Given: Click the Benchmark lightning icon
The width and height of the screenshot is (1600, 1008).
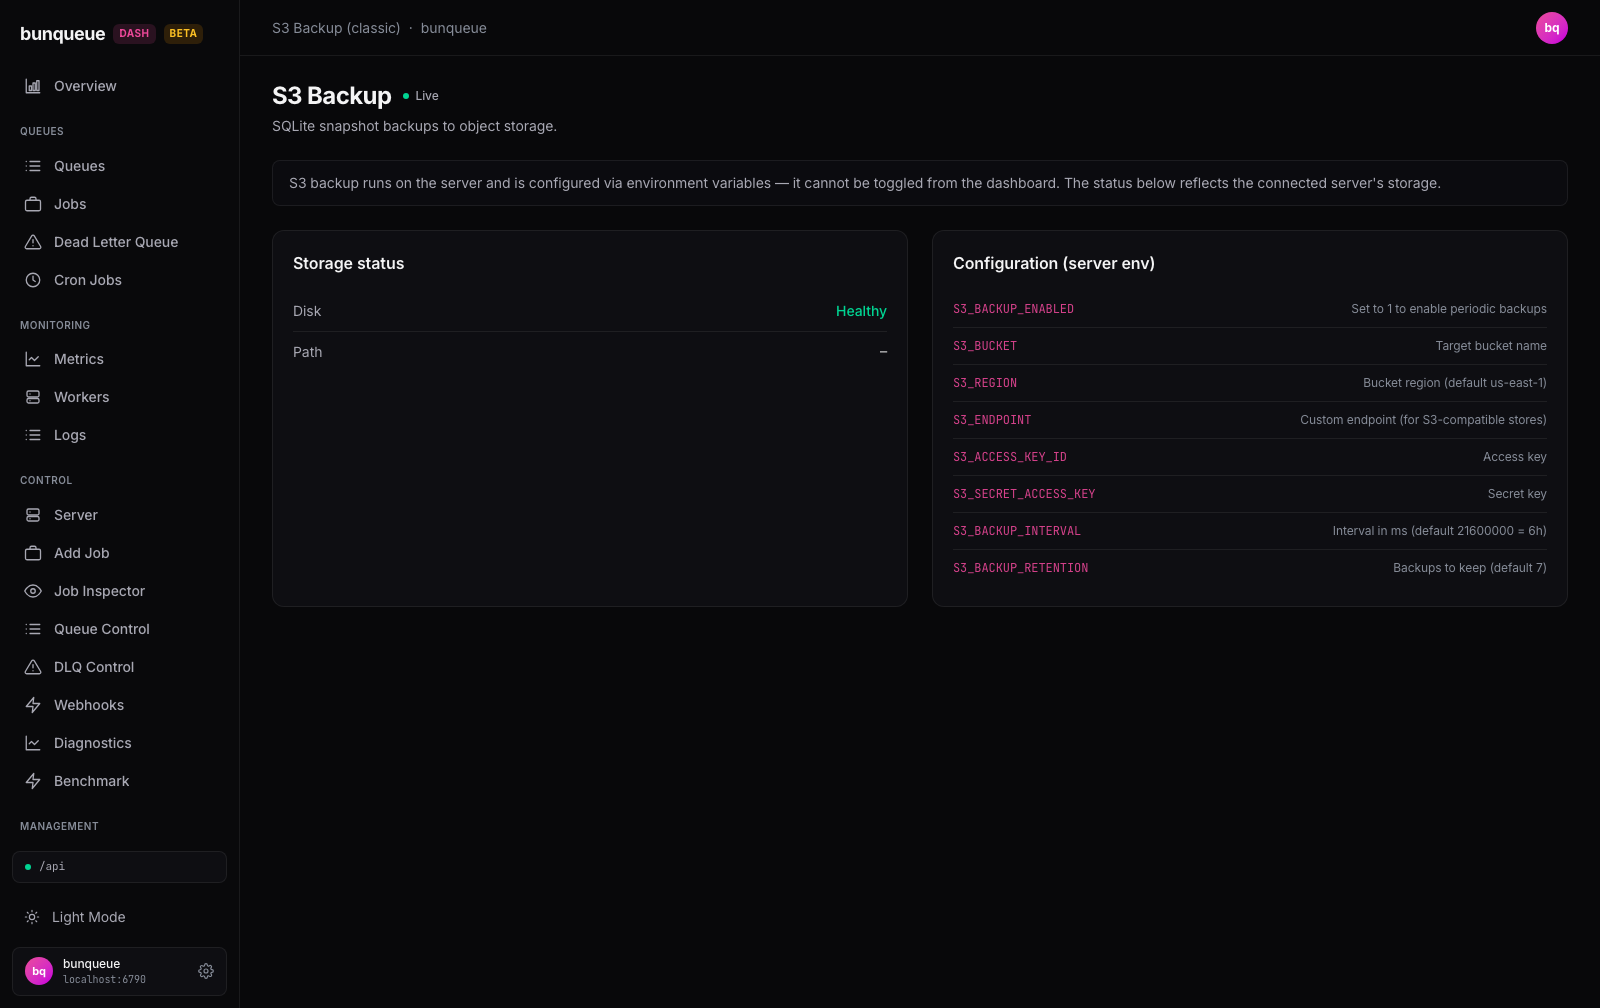Looking at the screenshot, I should (33, 781).
